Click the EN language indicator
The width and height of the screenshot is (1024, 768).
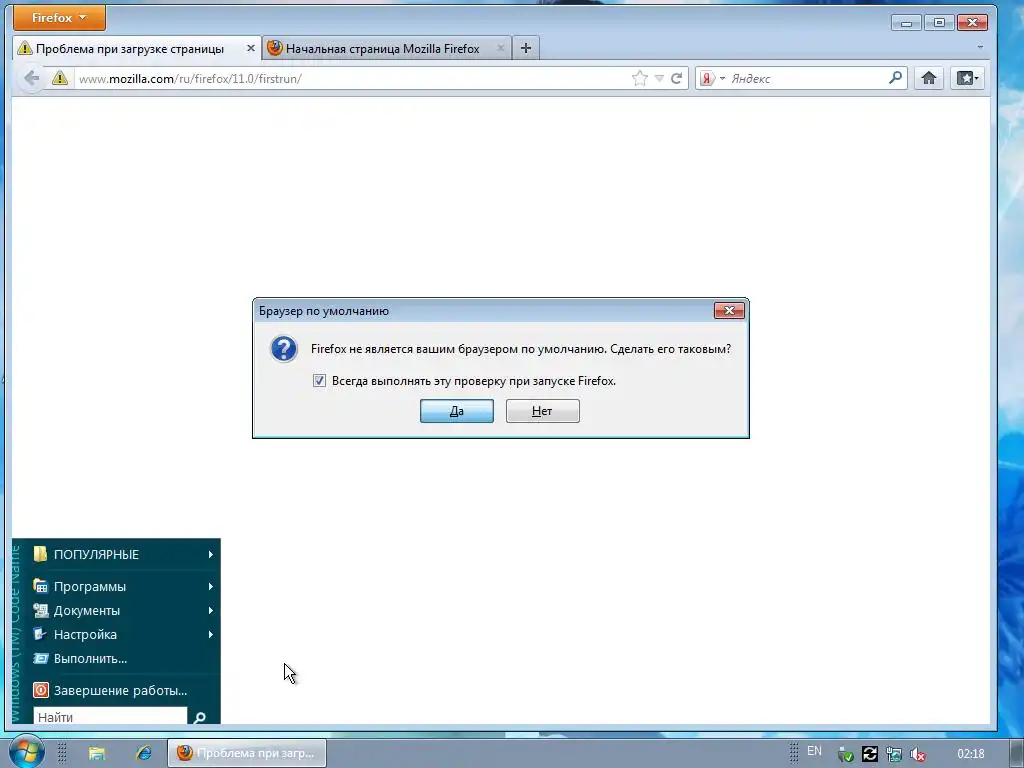pyautogui.click(x=814, y=751)
